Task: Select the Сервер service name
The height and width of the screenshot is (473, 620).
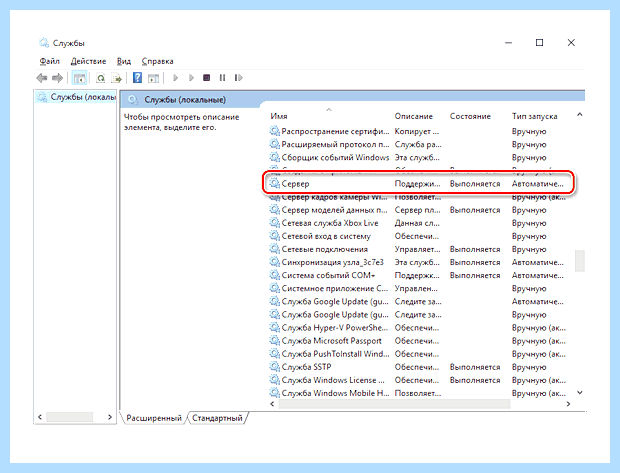Action: (295, 184)
